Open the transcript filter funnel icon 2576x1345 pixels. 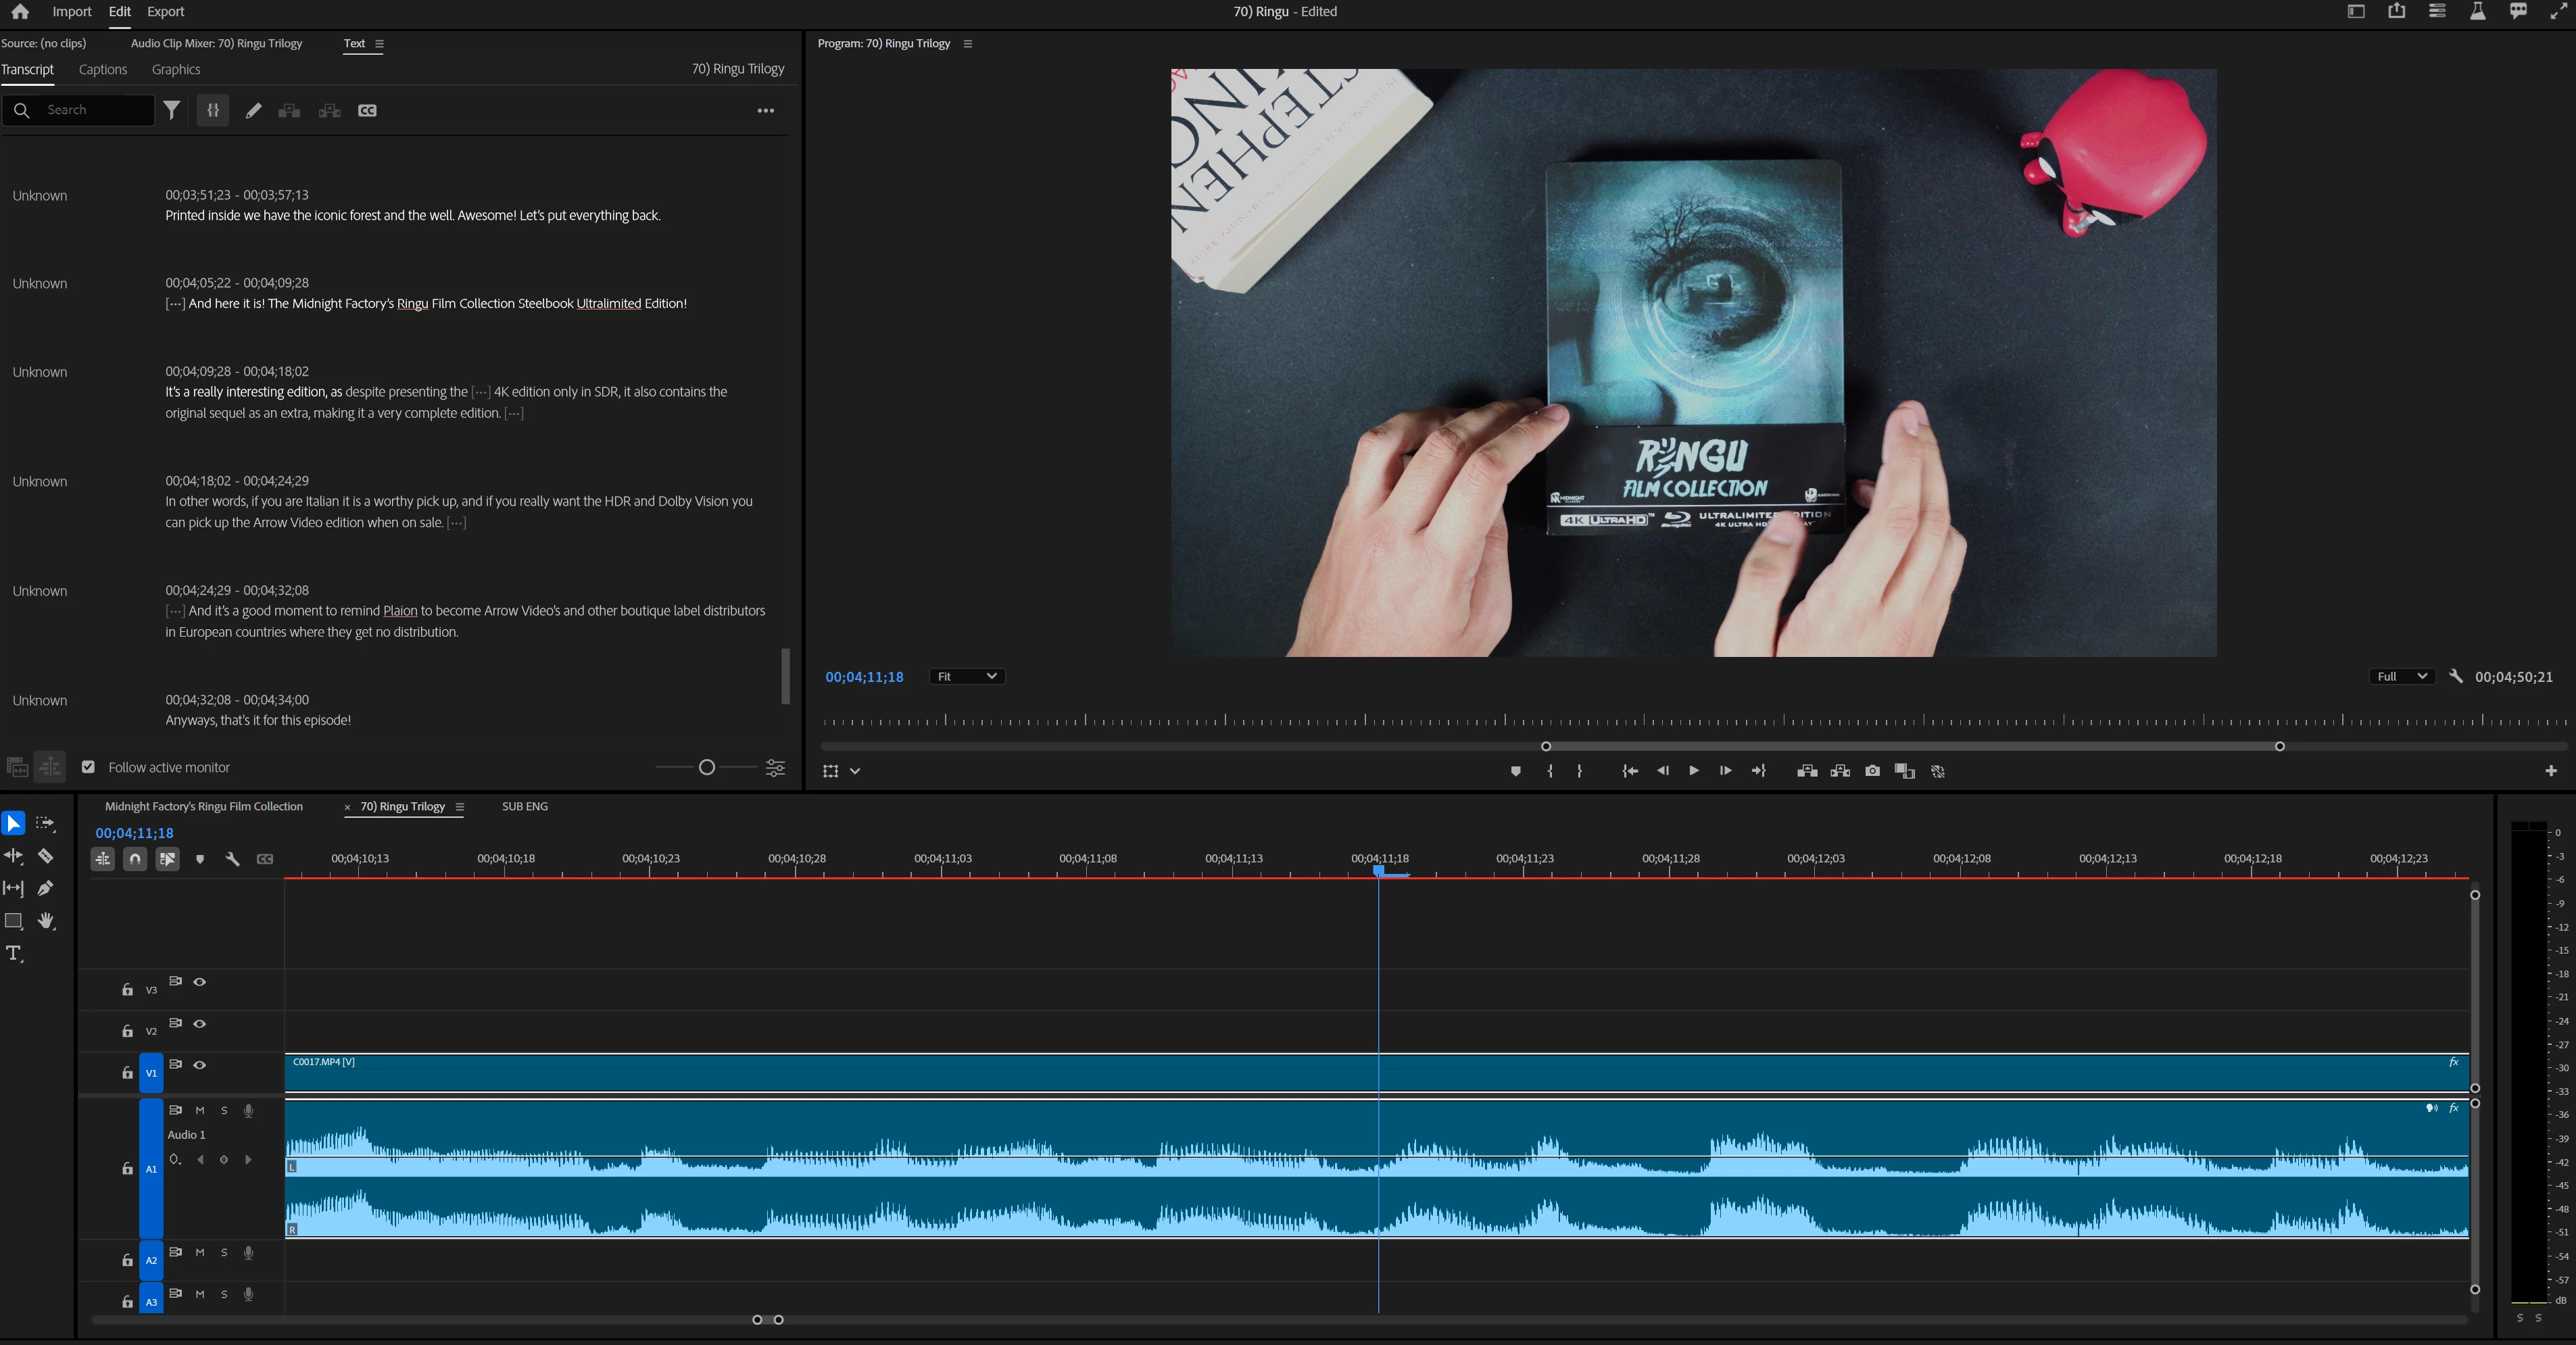172,111
